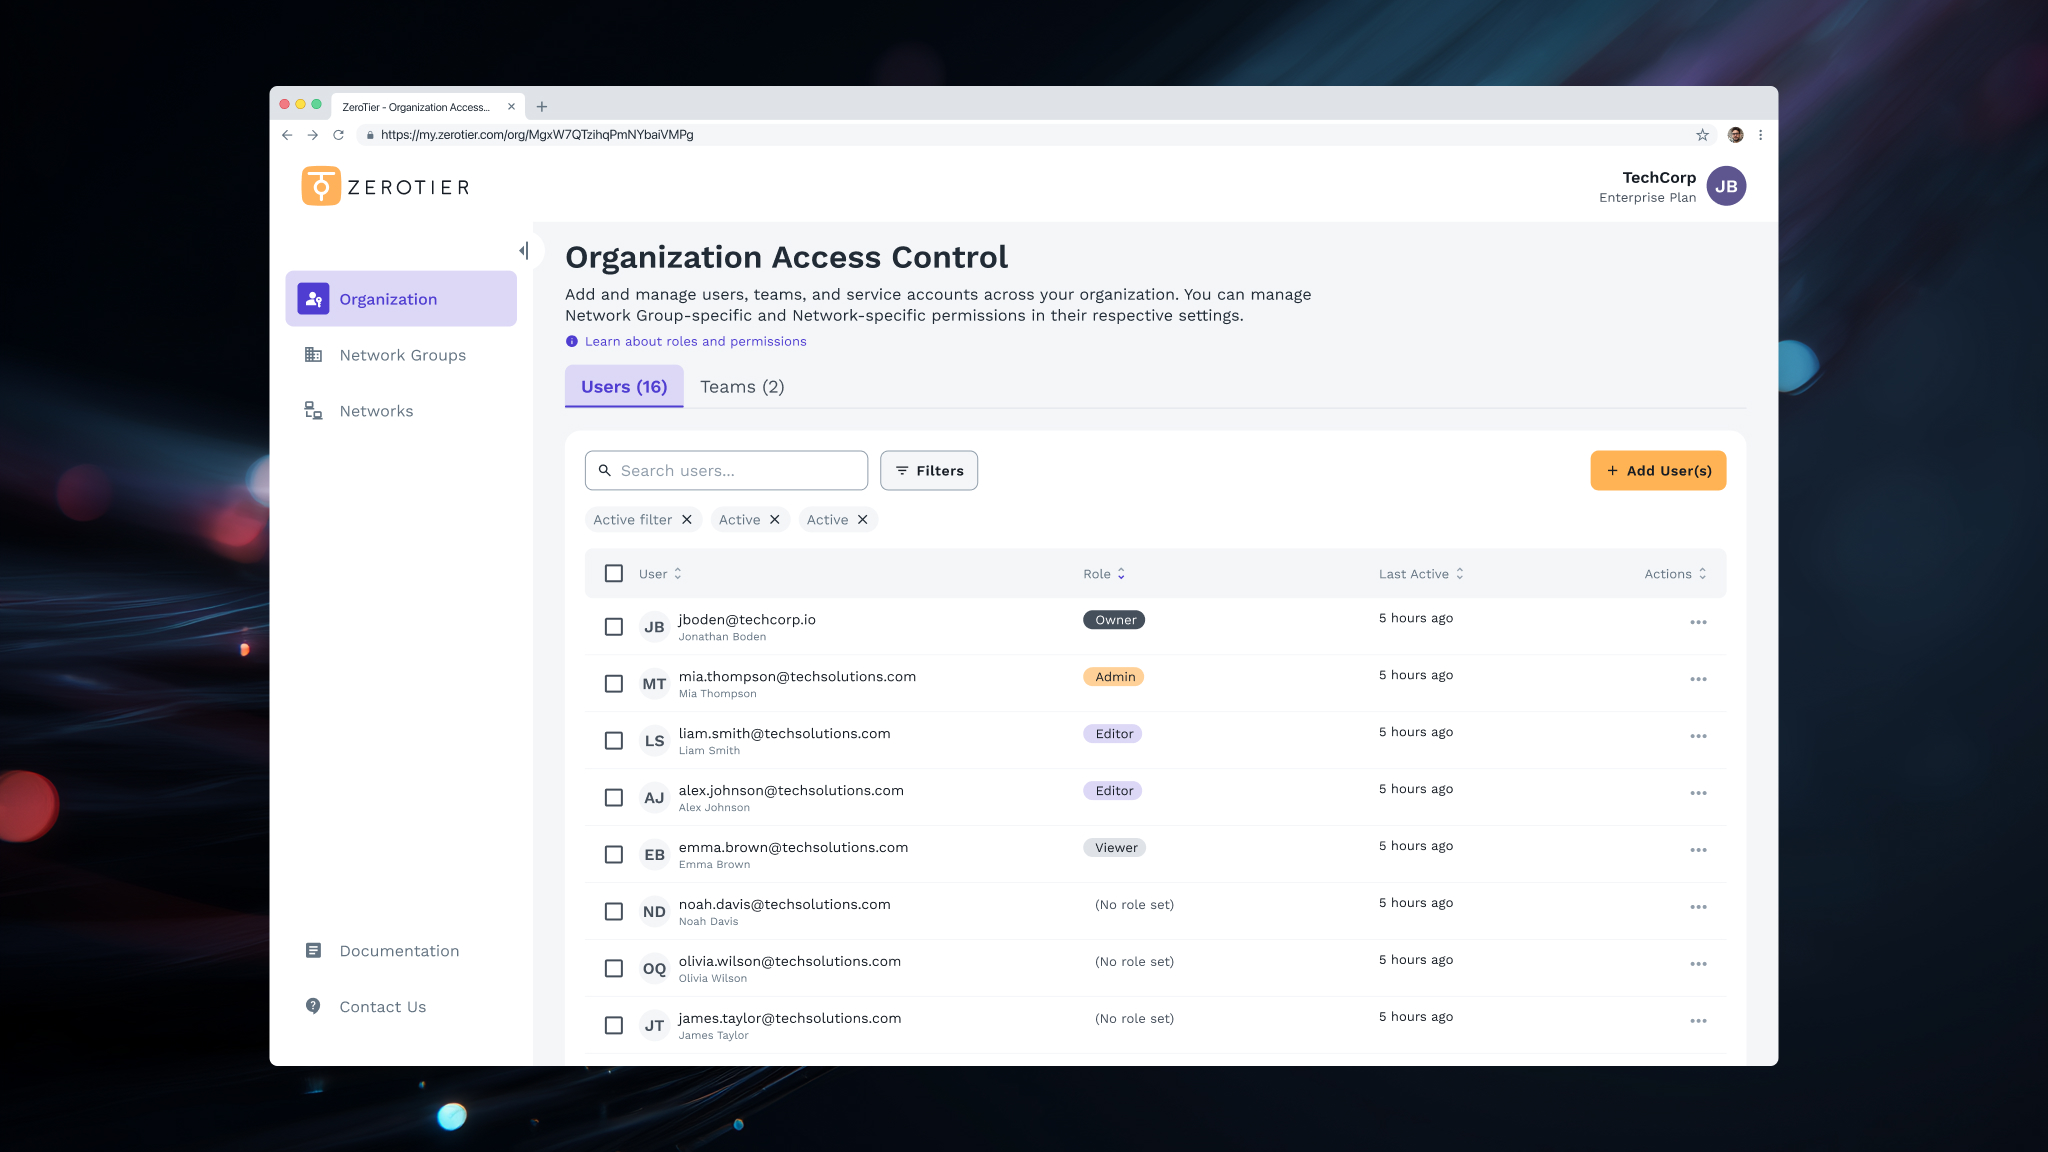
Task: Open the actions menu for liam.smith
Action: pyautogui.click(x=1698, y=736)
